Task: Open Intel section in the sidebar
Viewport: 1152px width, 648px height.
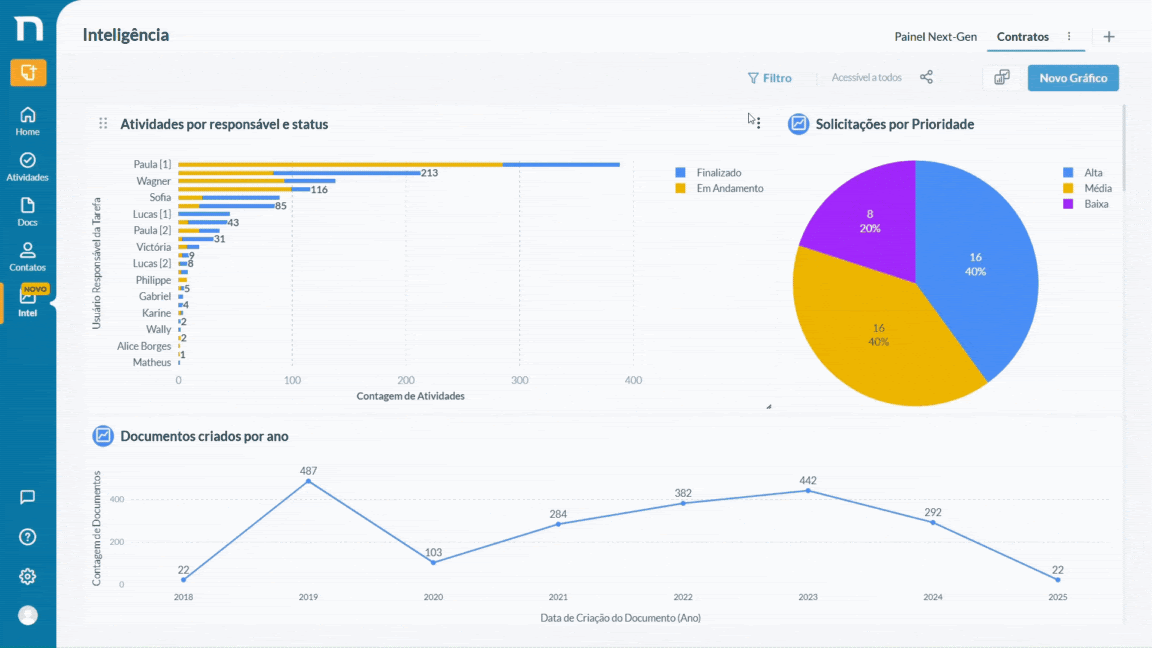Action: 28,303
